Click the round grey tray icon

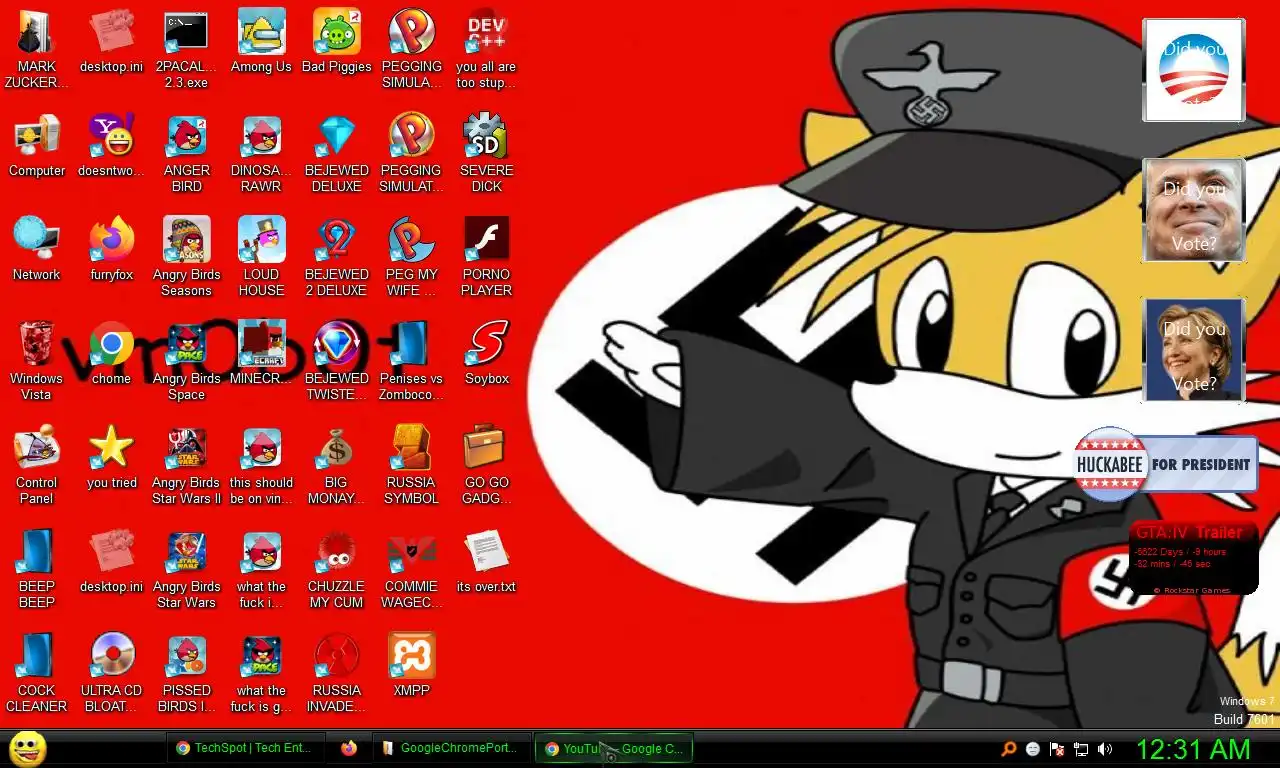click(1033, 748)
